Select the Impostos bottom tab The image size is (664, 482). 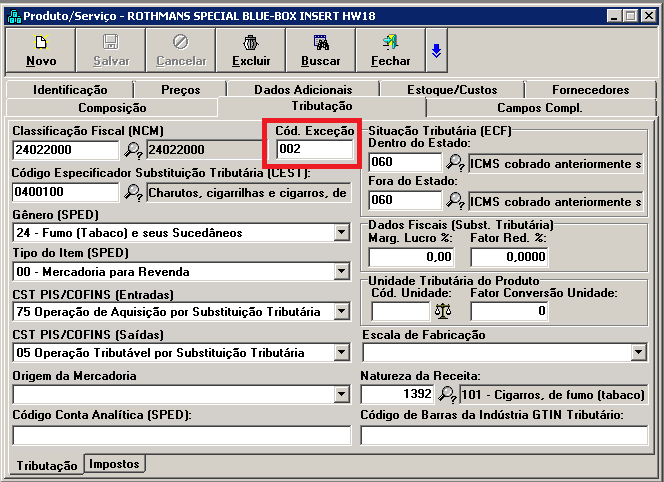[x=115, y=464]
